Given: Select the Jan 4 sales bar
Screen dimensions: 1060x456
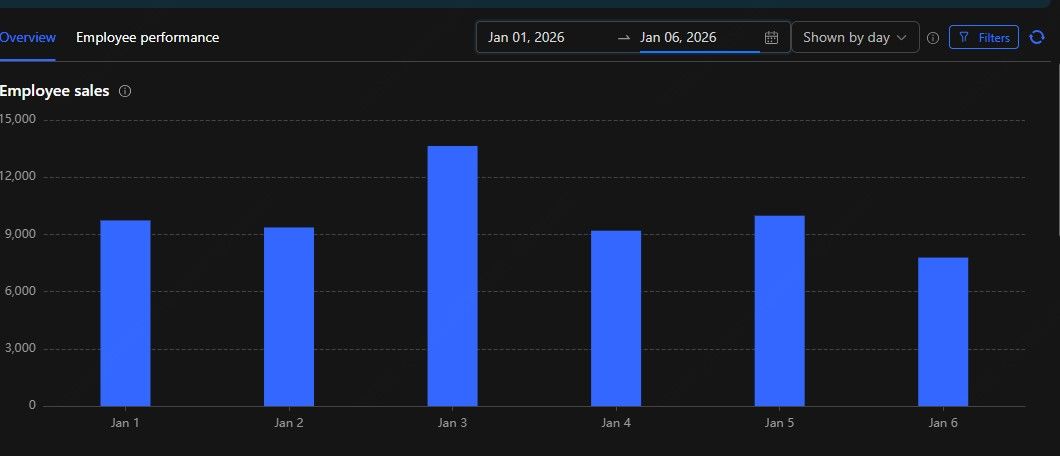Looking at the screenshot, I should point(616,318).
